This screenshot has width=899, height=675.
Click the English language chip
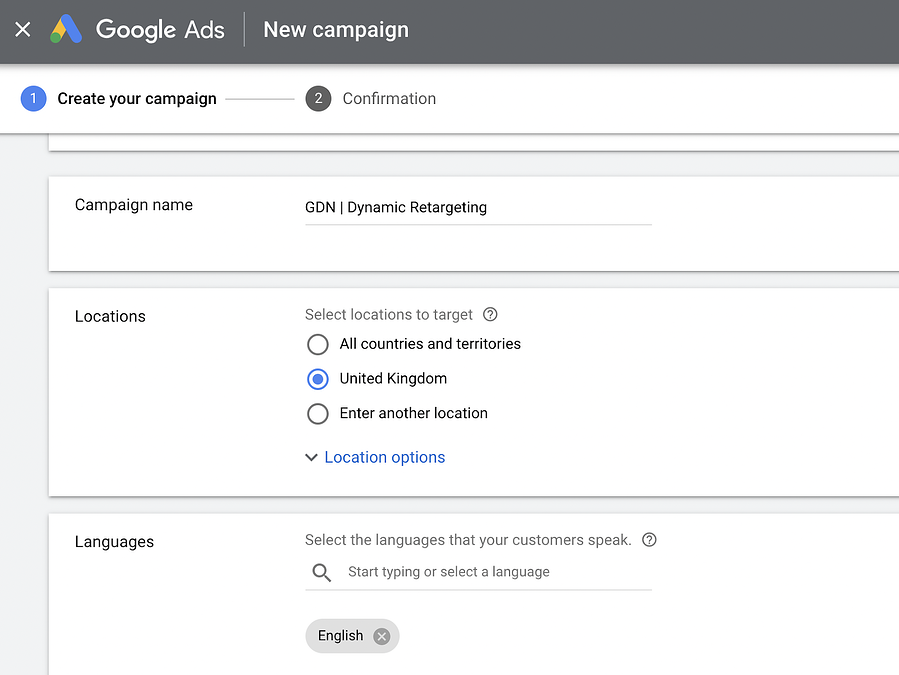coord(338,635)
